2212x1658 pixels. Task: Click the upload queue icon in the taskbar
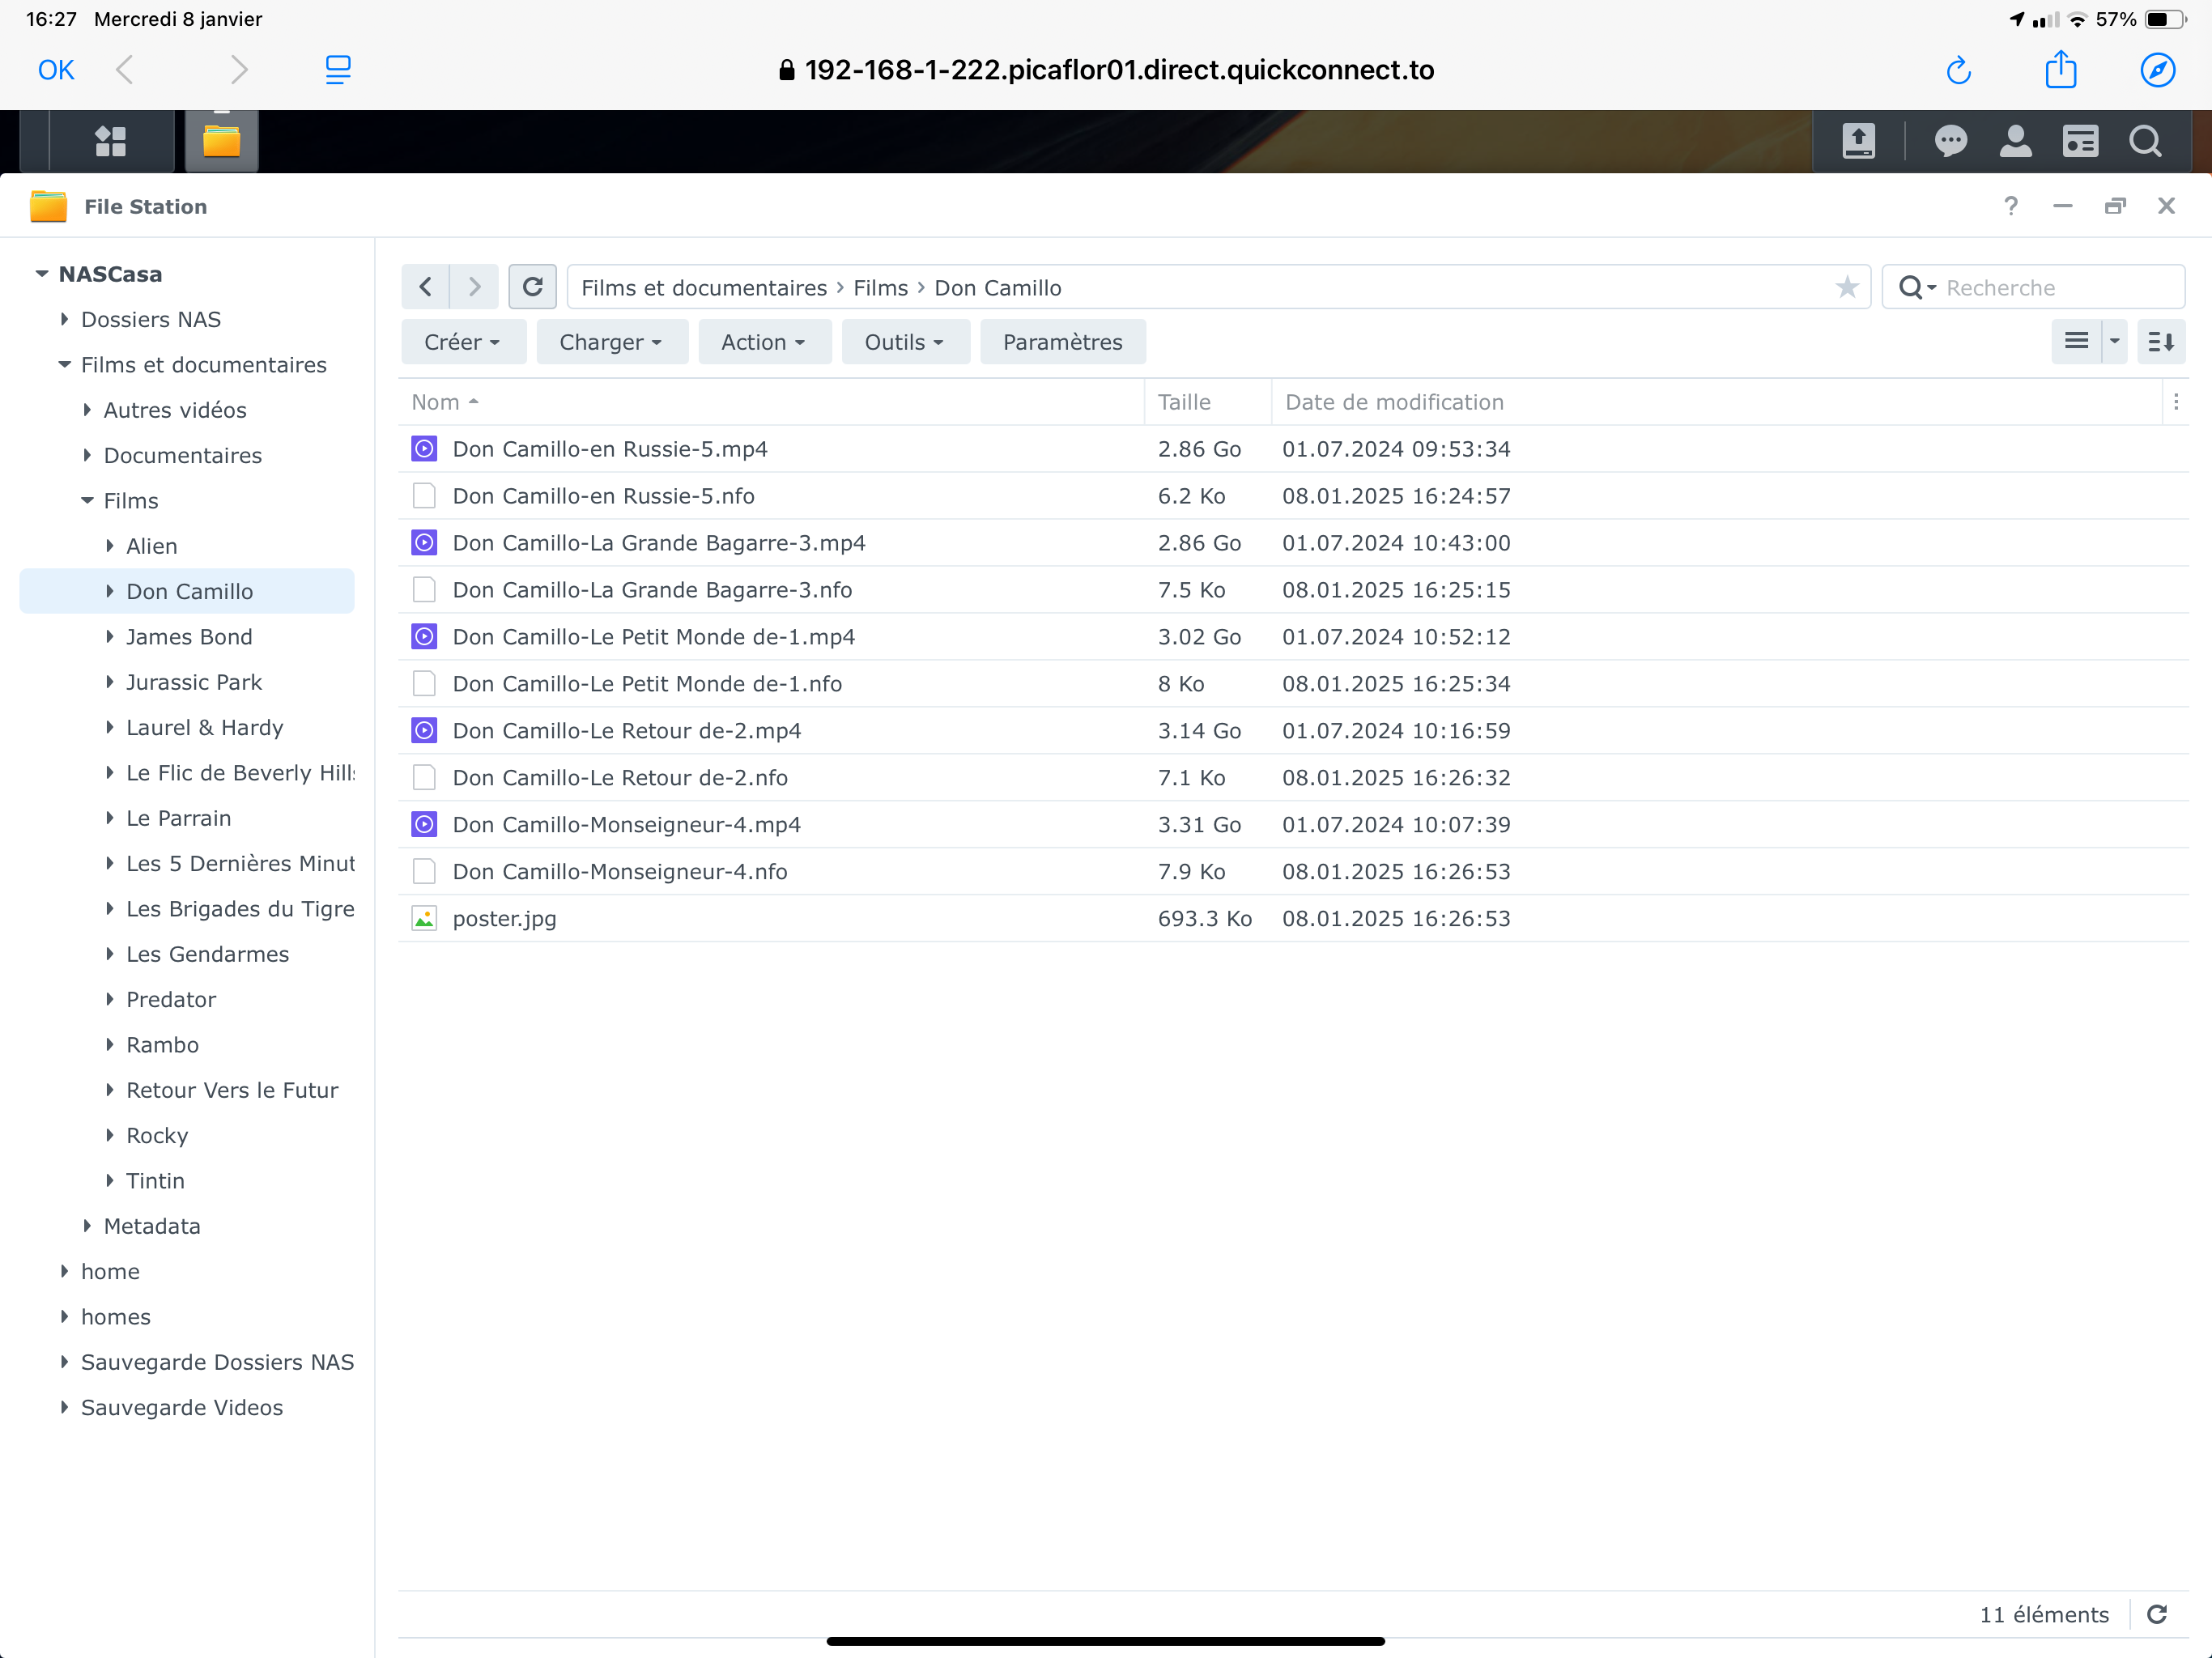(1858, 141)
